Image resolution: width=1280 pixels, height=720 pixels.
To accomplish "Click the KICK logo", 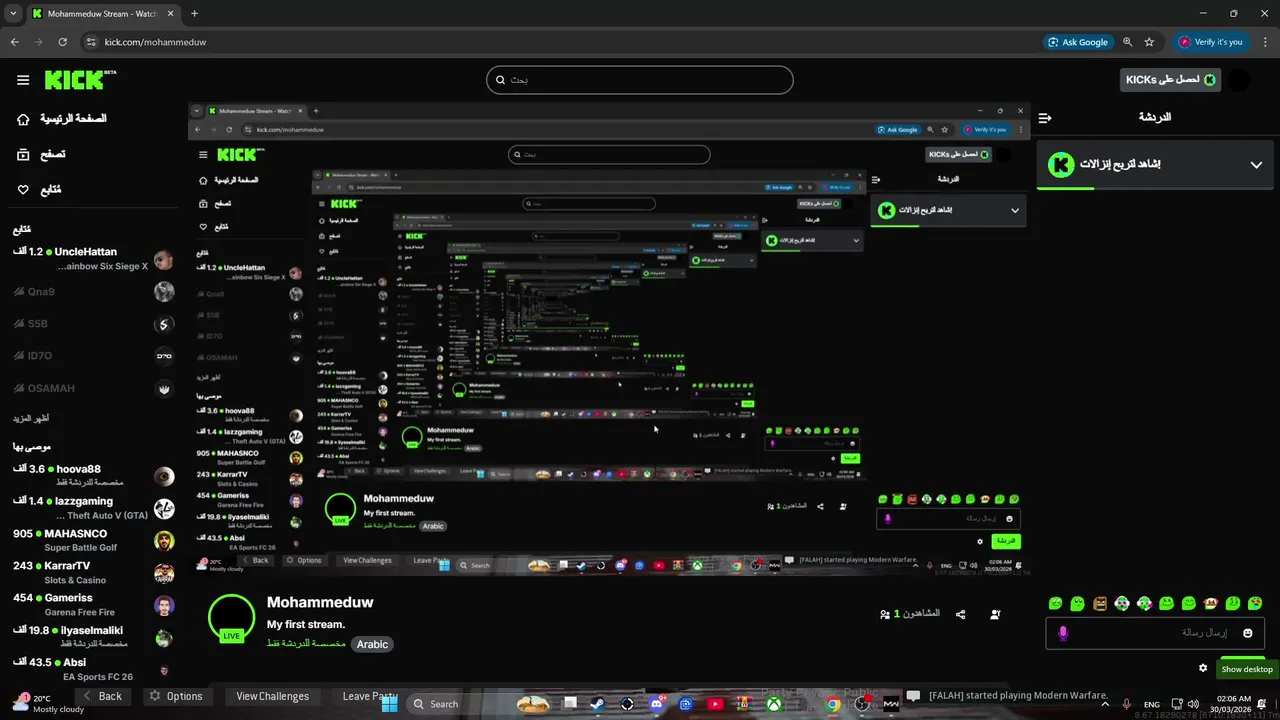I will click(80, 80).
